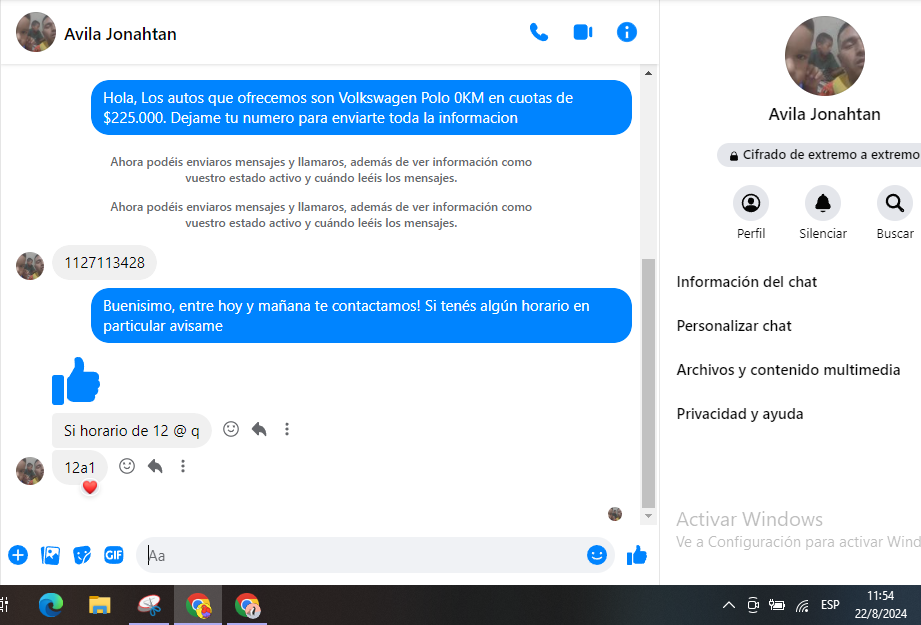921x625 pixels.
Task: Click sender avatar beside '12a1' message
Action: coord(30,471)
